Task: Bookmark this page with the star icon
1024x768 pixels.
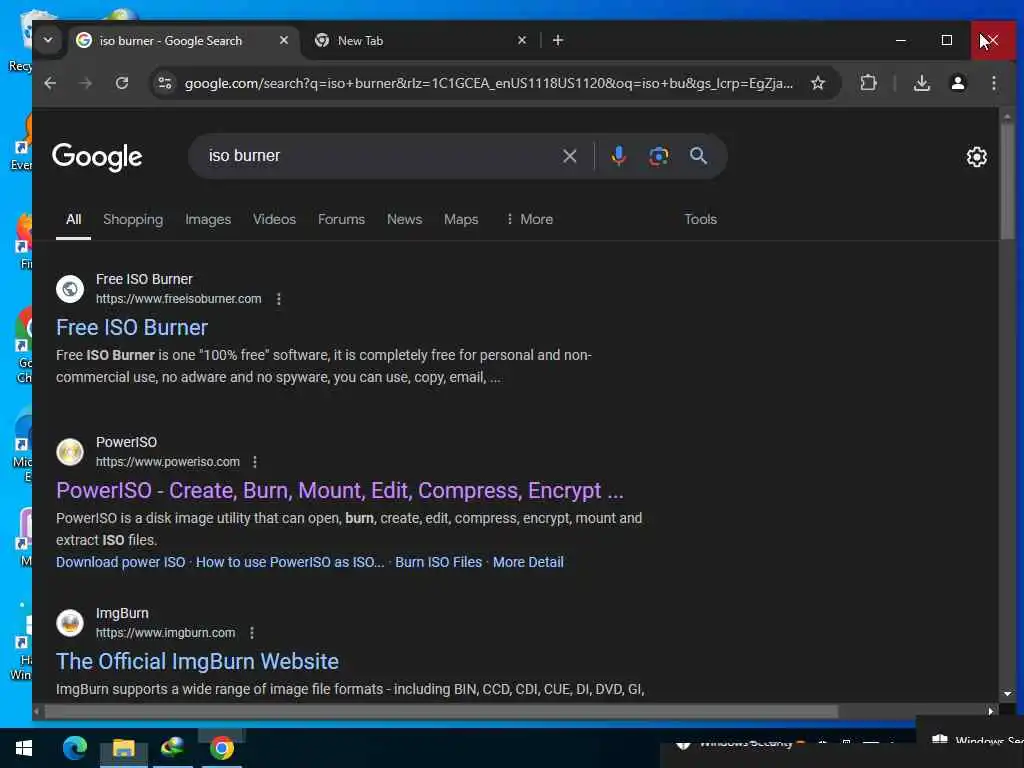Action: (x=818, y=83)
